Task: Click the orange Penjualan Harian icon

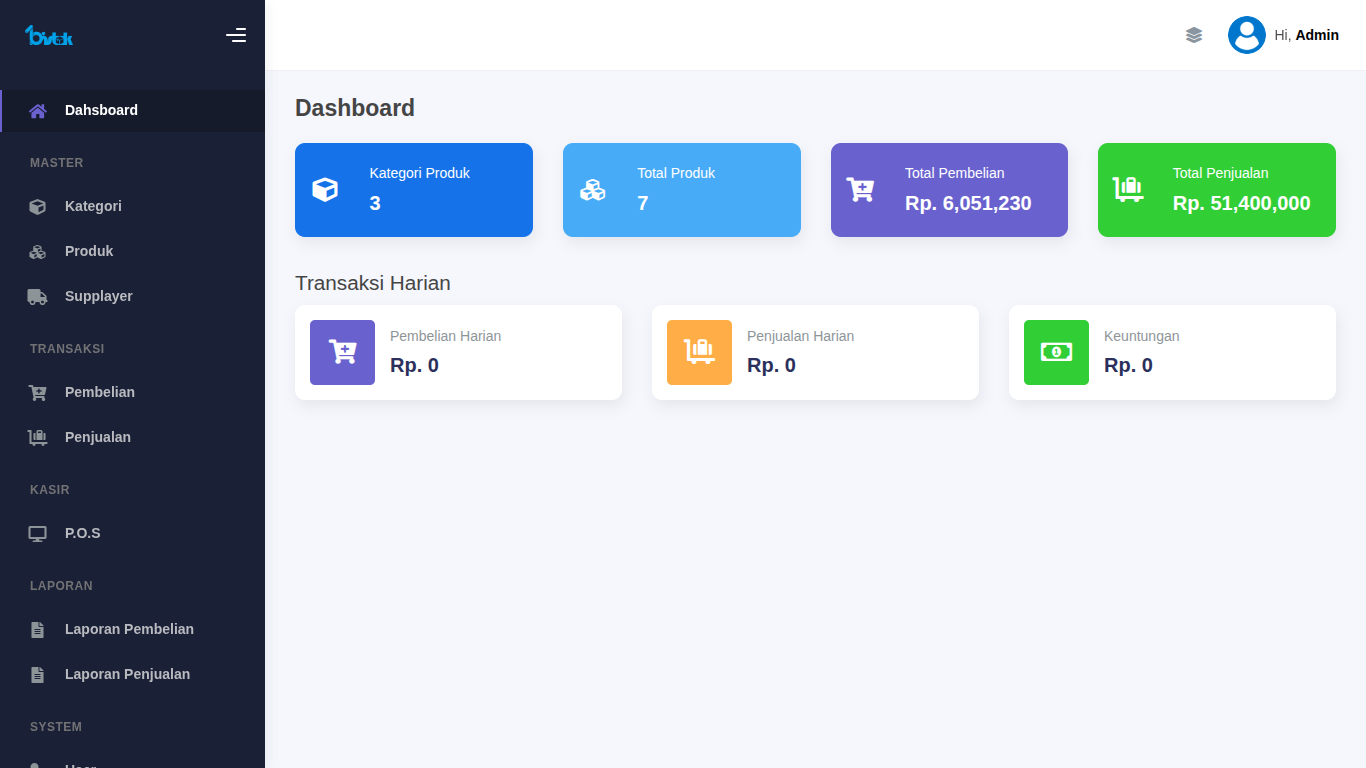Action: (699, 352)
